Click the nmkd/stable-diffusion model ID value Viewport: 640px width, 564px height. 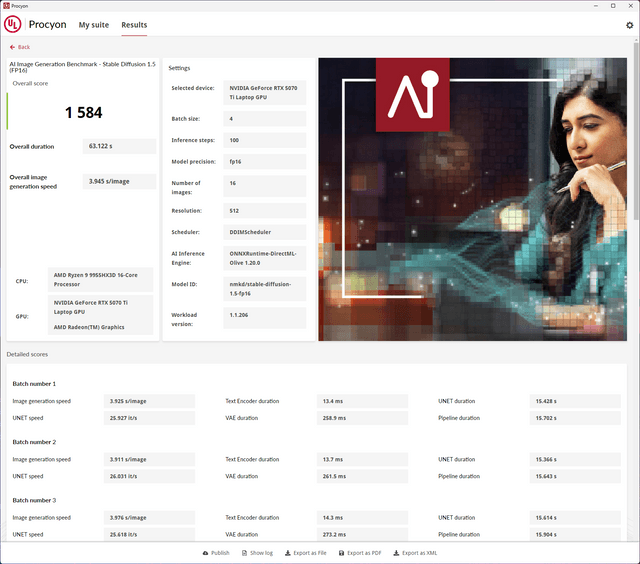click(x=264, y=289)
